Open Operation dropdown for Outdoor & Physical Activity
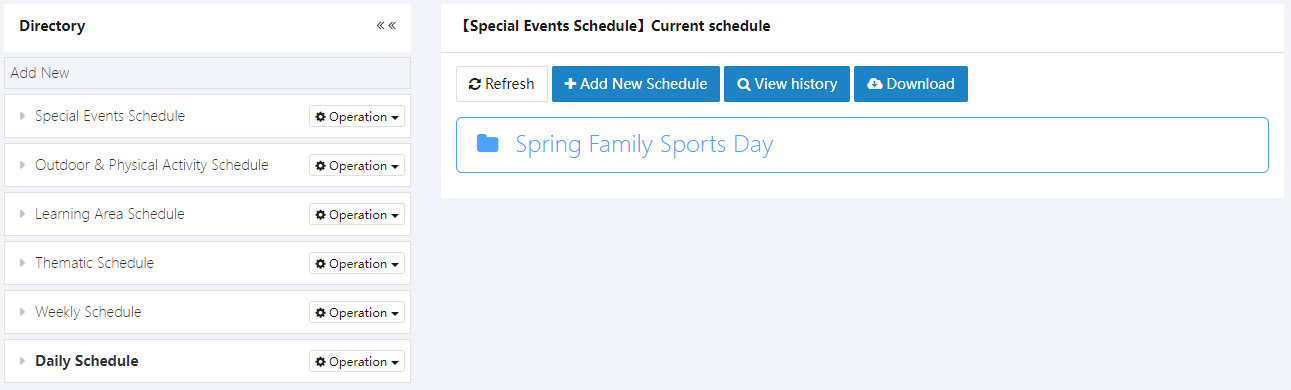 [357, 166]
